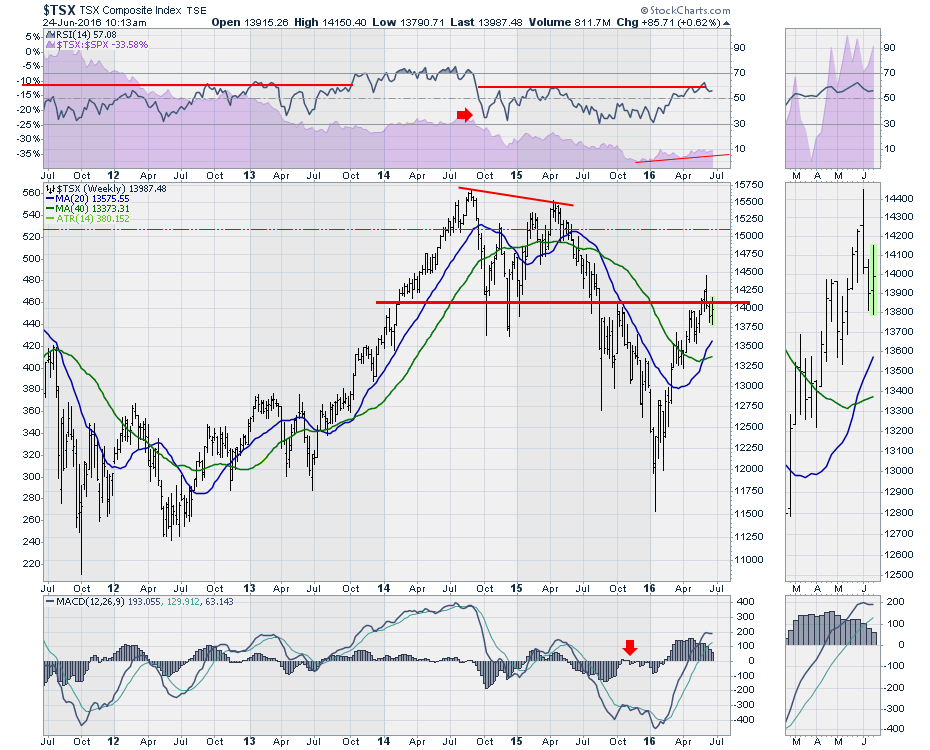This screenshot has height=750, width=930.
Task: Click the $TSX (Weekly) 13987.48 legend
Action: 111,189
